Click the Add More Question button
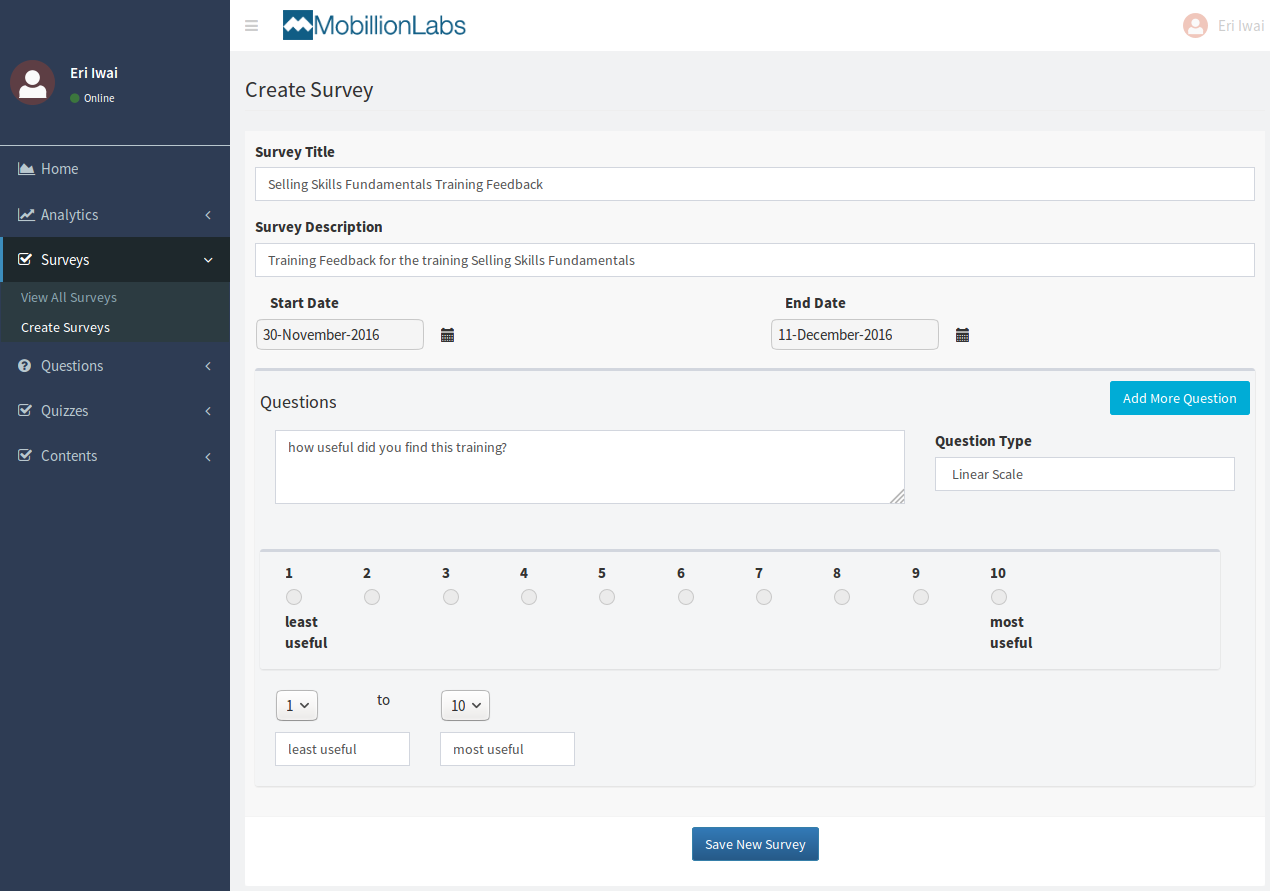Image resolution: width=1270 pixels, height=891 pixels. pyautogui.click(x=1179, y=398)
